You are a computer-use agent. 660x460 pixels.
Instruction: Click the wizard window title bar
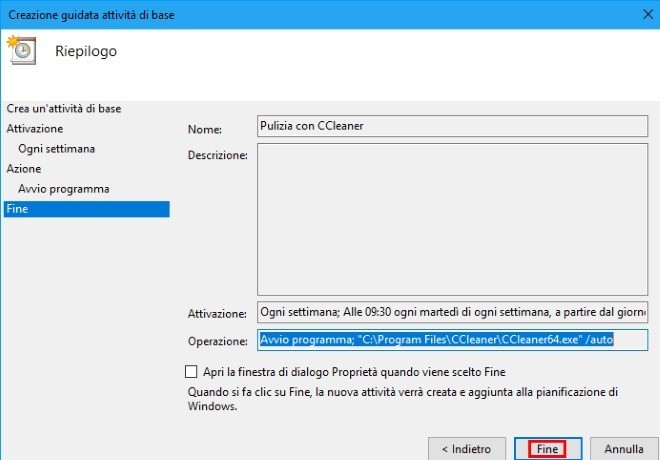[300, 13]
